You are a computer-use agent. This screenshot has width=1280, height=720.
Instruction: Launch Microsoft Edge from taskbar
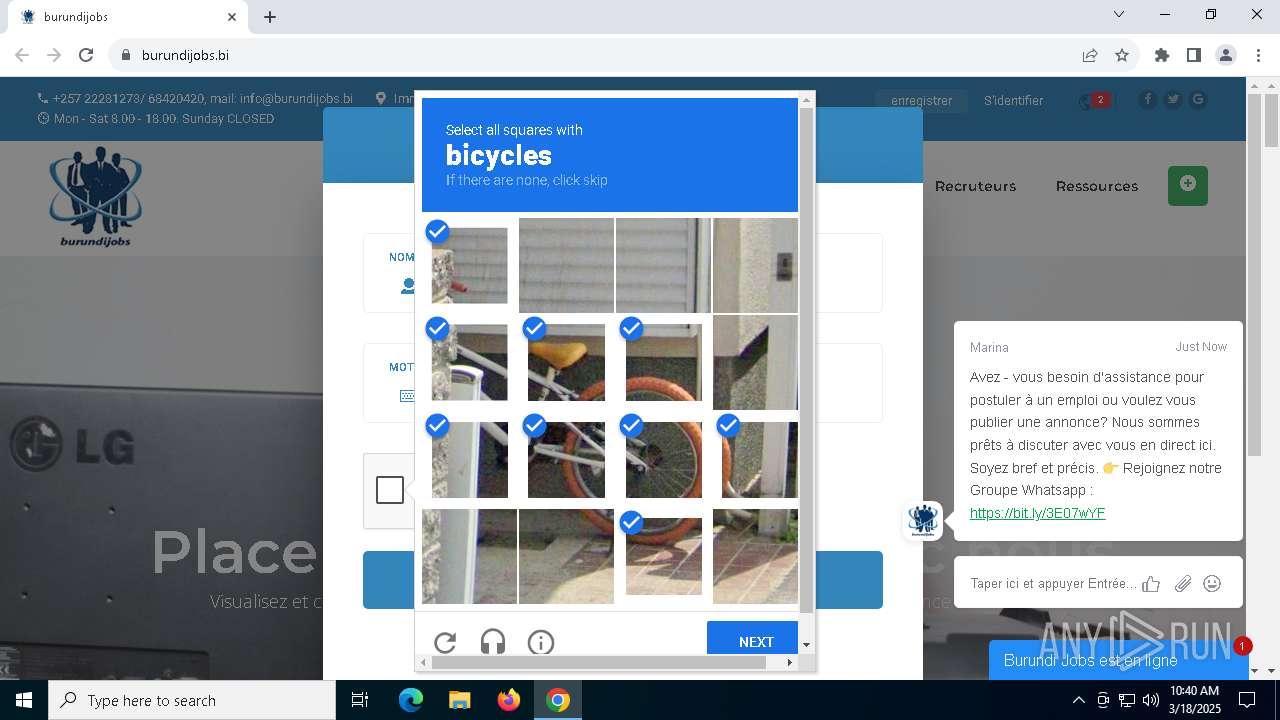click(x=411, y=700)
